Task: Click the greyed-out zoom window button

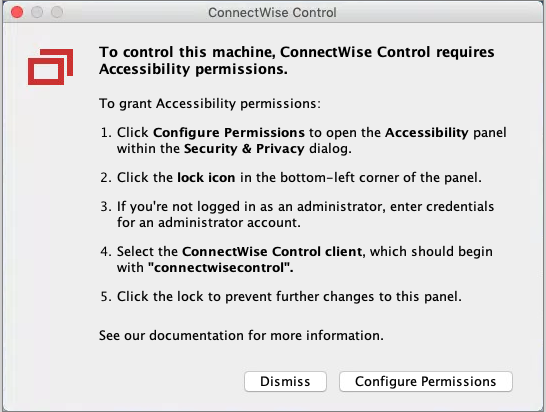Action: (57, 12)
